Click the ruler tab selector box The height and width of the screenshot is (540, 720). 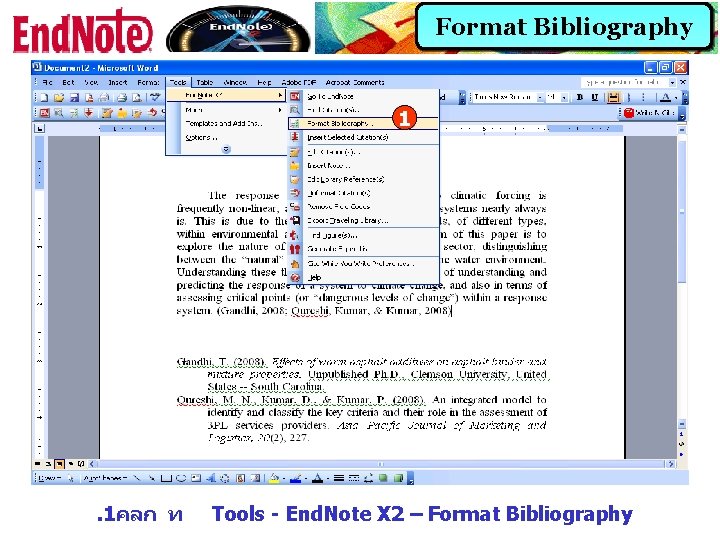(x=40, y=129)
